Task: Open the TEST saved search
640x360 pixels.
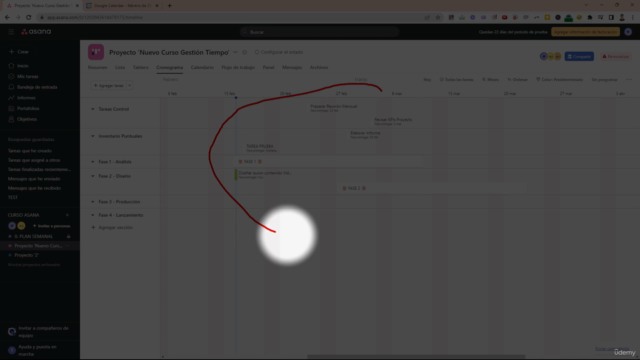Action: (x=13, y=197)
